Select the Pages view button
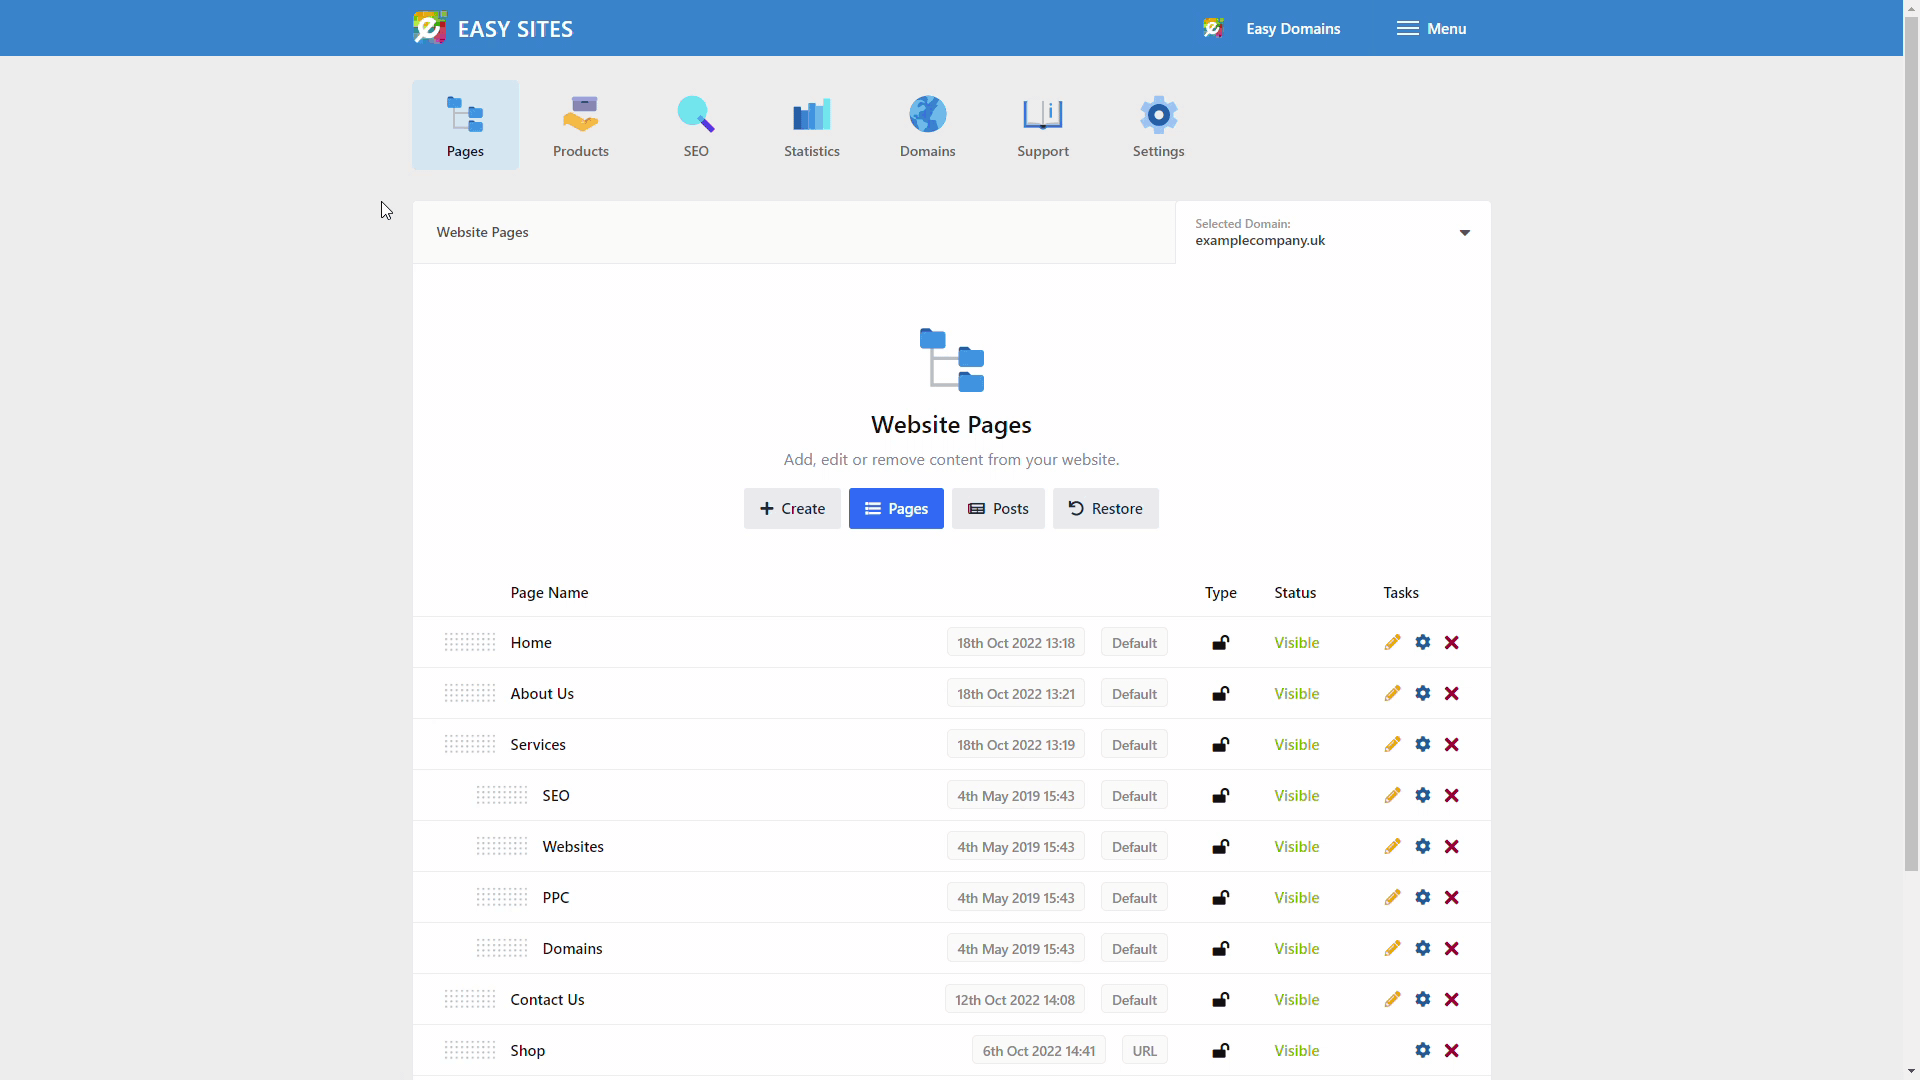 pos(896,508)
